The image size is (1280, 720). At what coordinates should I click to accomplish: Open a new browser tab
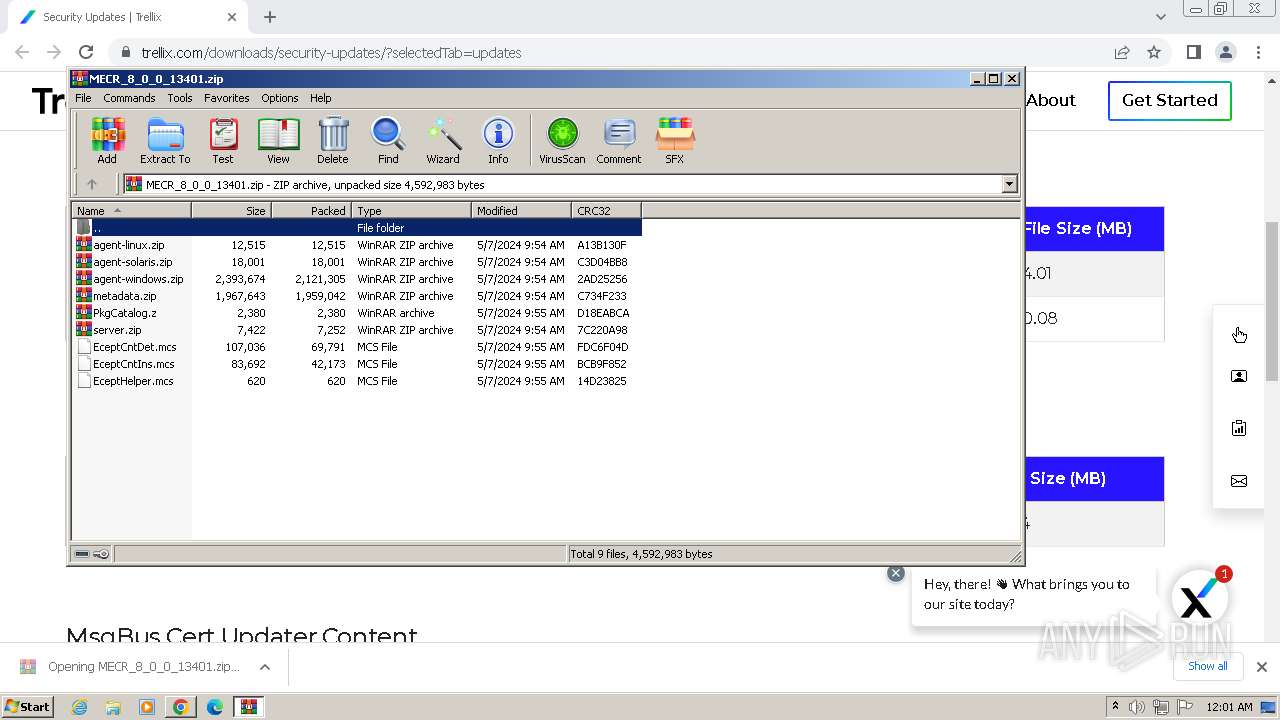(270, 17)
